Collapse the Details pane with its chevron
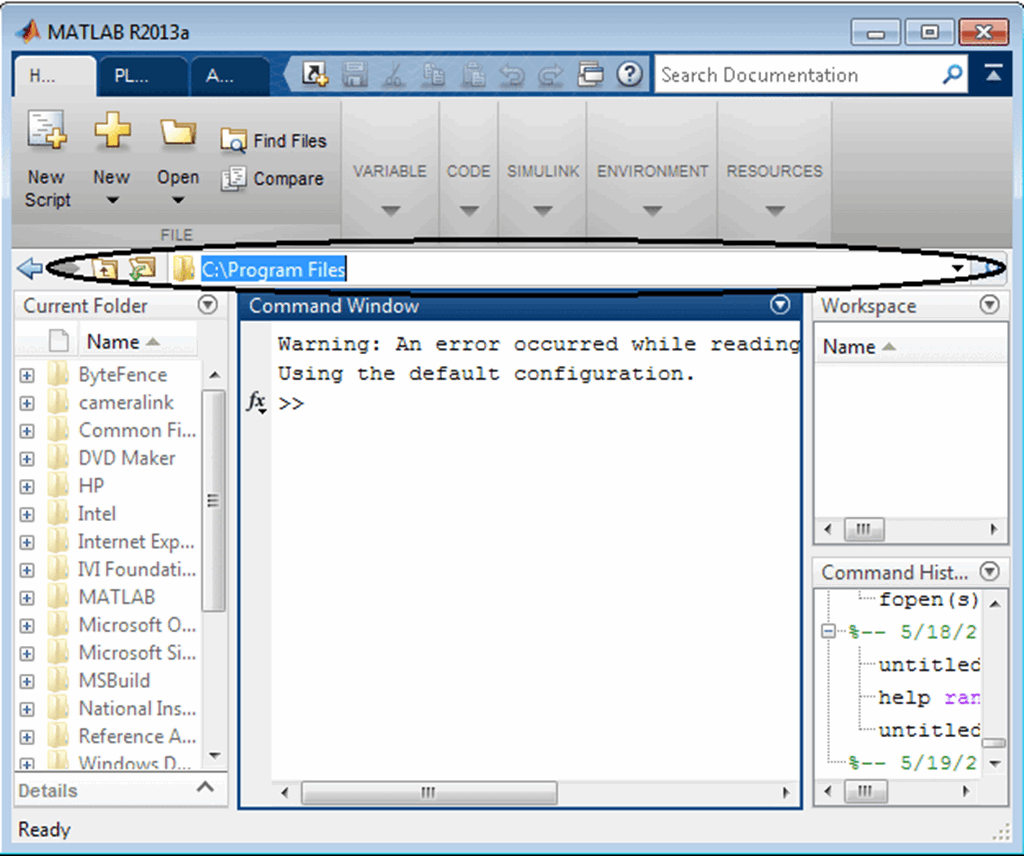The image size is (1024, 856). click(x=205, y=789)
